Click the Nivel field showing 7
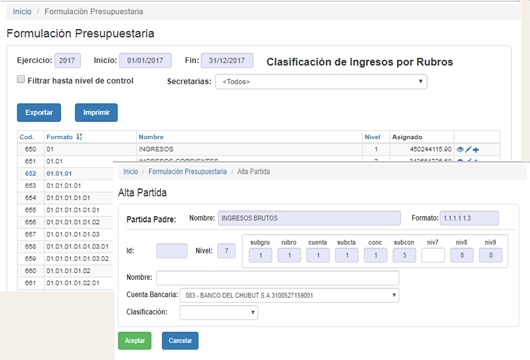Screen dimensions: 530x360 pos(226,251)
